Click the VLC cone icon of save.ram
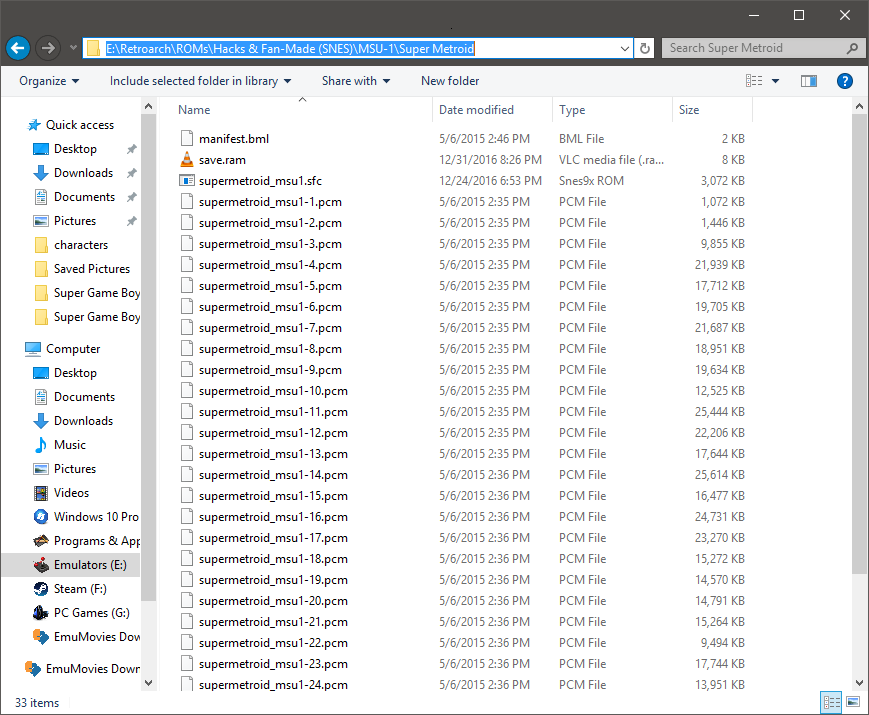The width and height of the screenshot is (869, 715). click(x=187, y=160)
